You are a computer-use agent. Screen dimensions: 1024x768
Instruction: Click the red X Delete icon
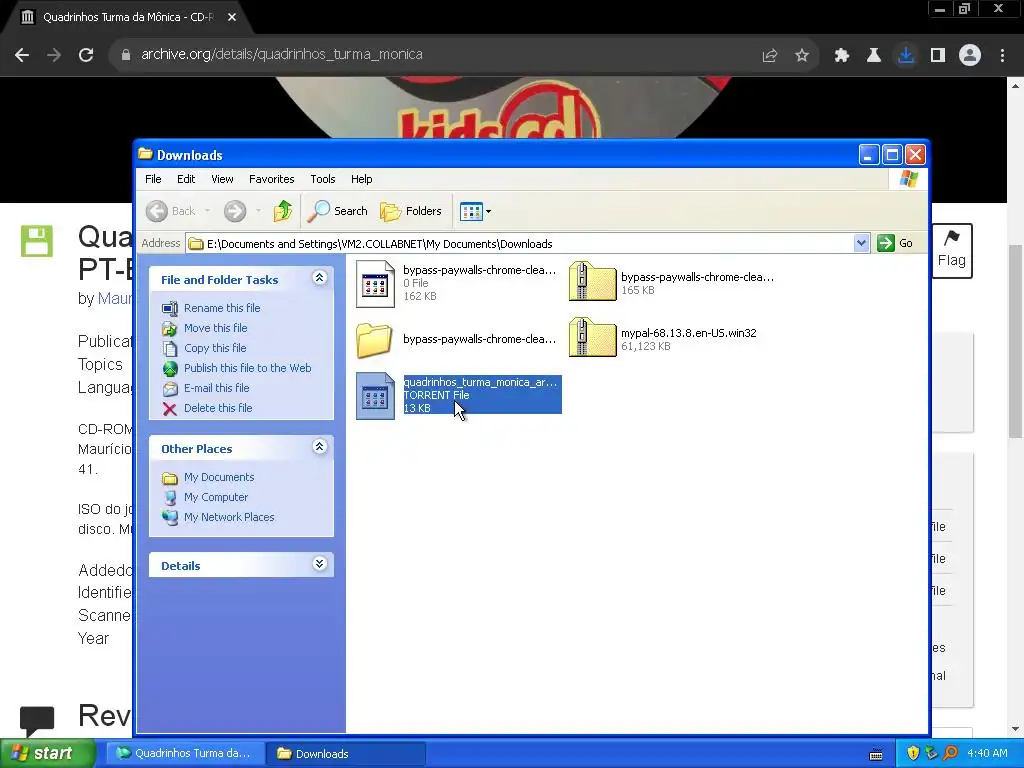pos(170,409)
